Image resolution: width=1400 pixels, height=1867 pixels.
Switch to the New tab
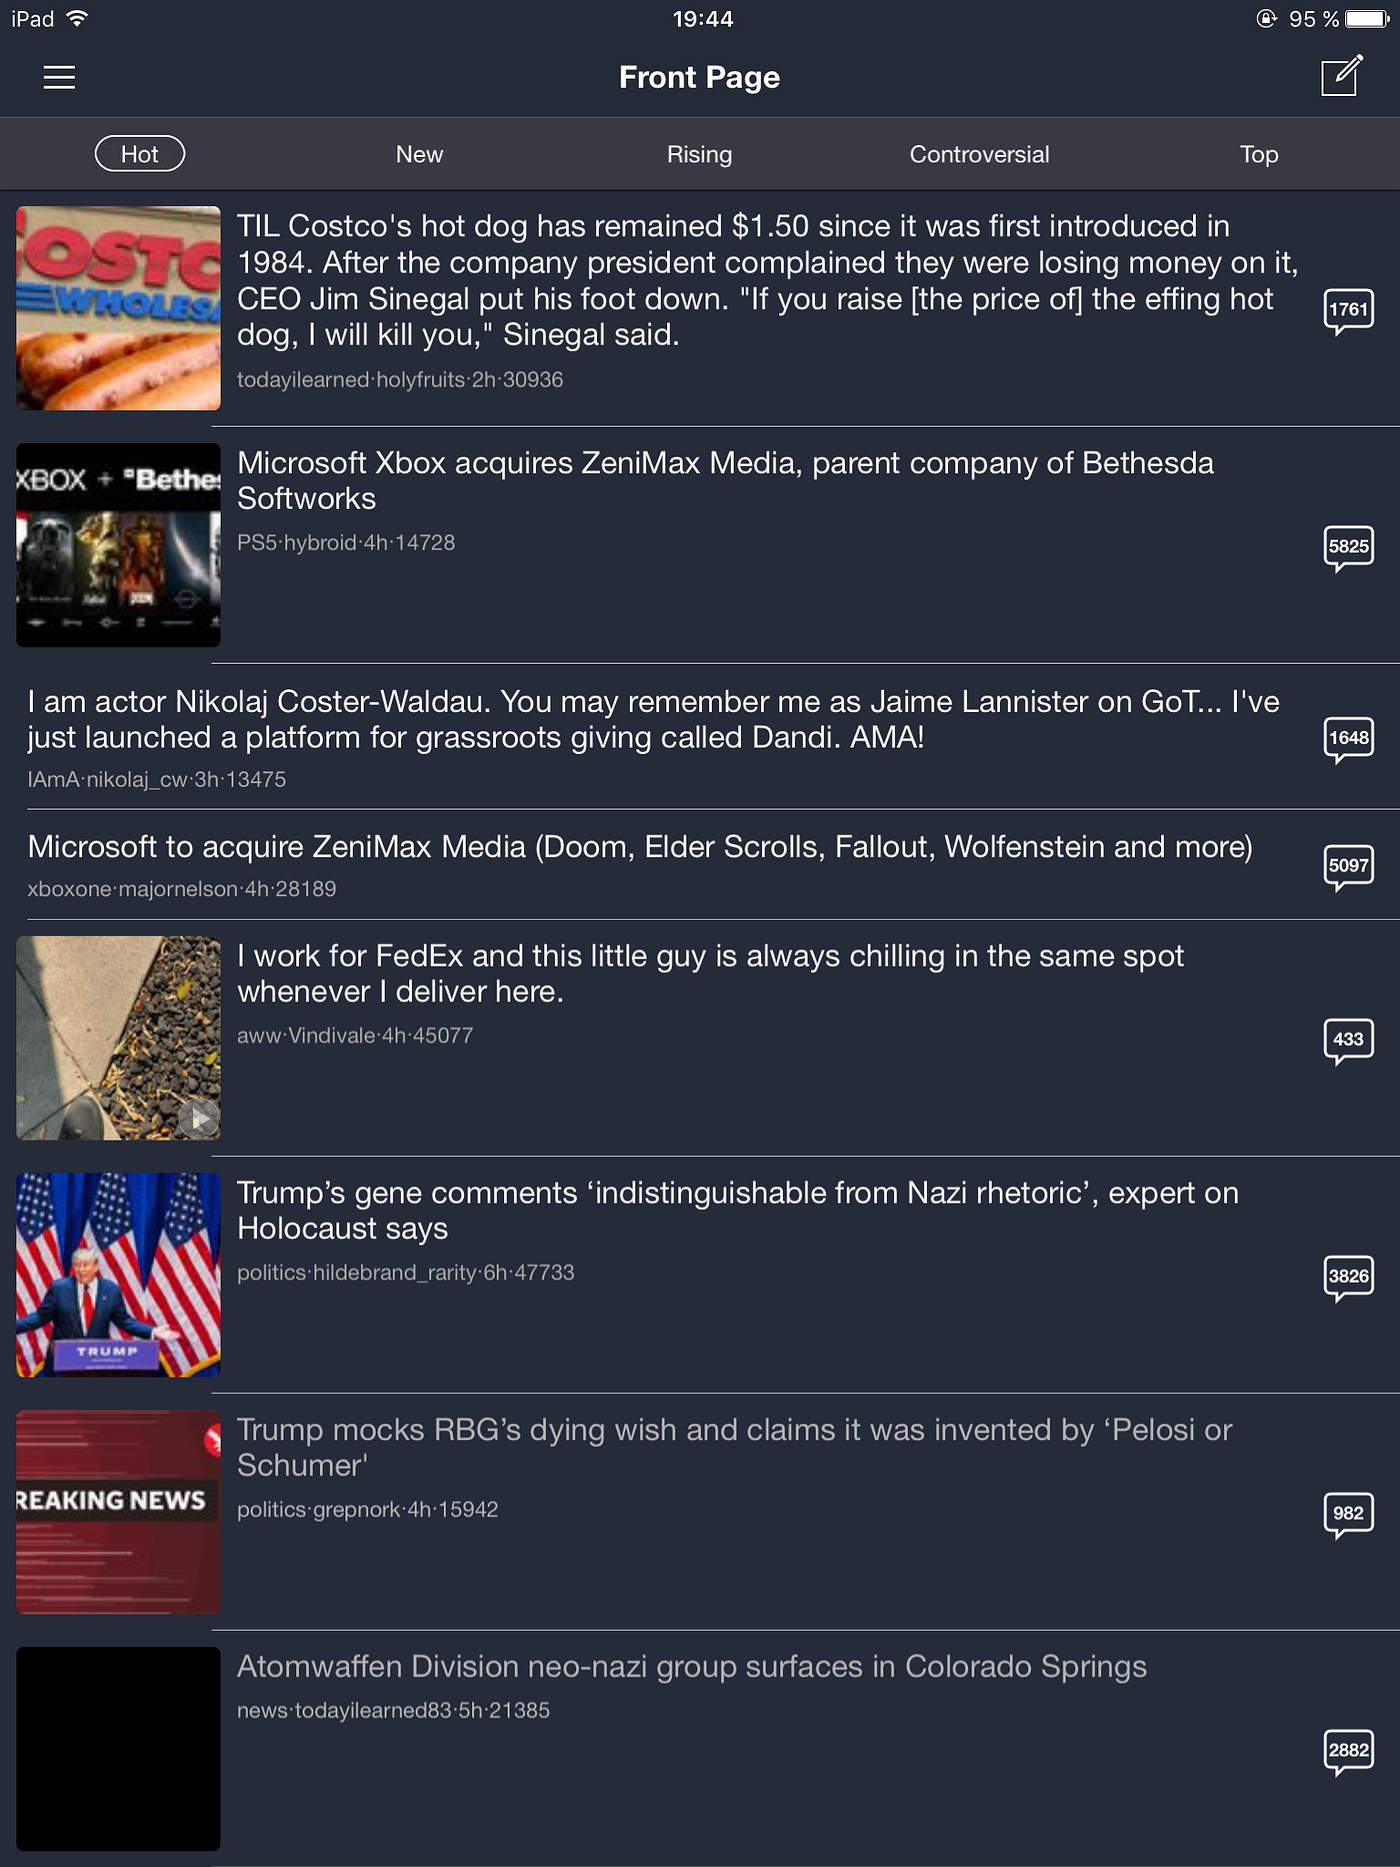click(x=419, y=154)
